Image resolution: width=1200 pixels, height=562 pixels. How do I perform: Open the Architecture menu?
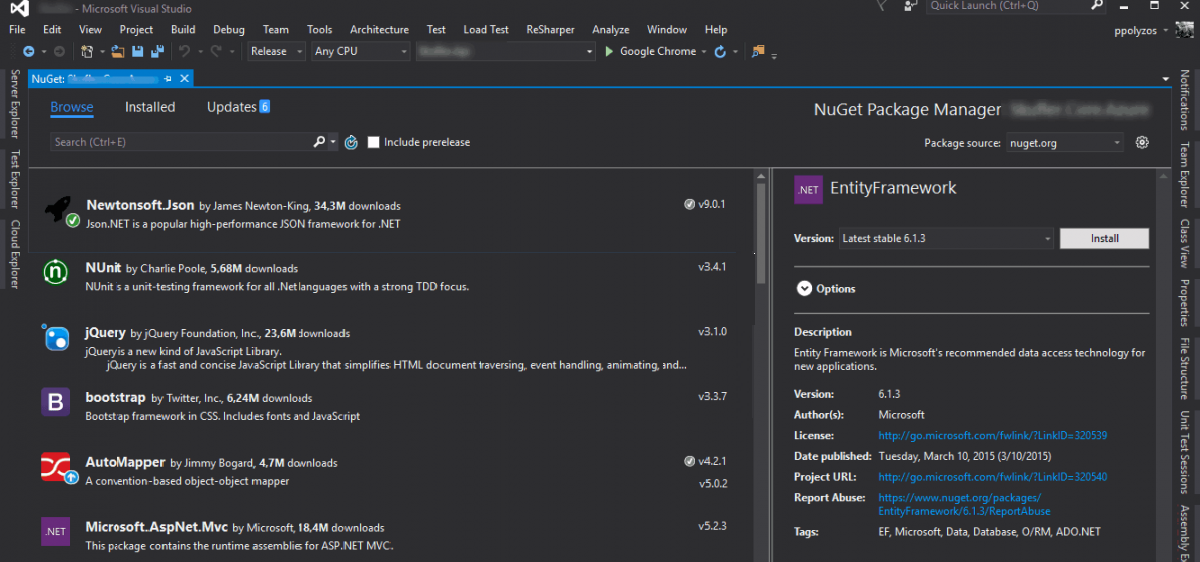[x=379, y=30]
